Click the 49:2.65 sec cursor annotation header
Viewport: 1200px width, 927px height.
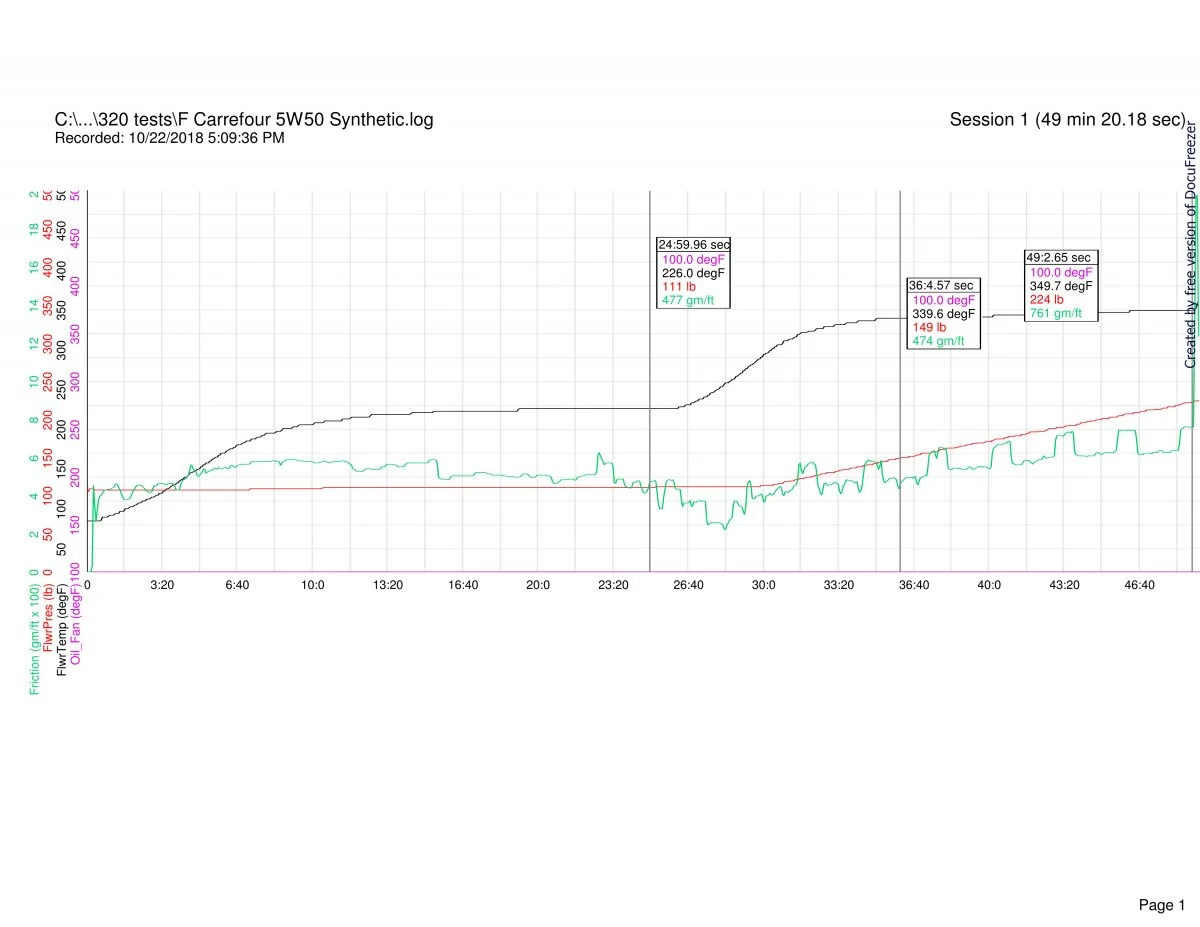coord(1058,258)
